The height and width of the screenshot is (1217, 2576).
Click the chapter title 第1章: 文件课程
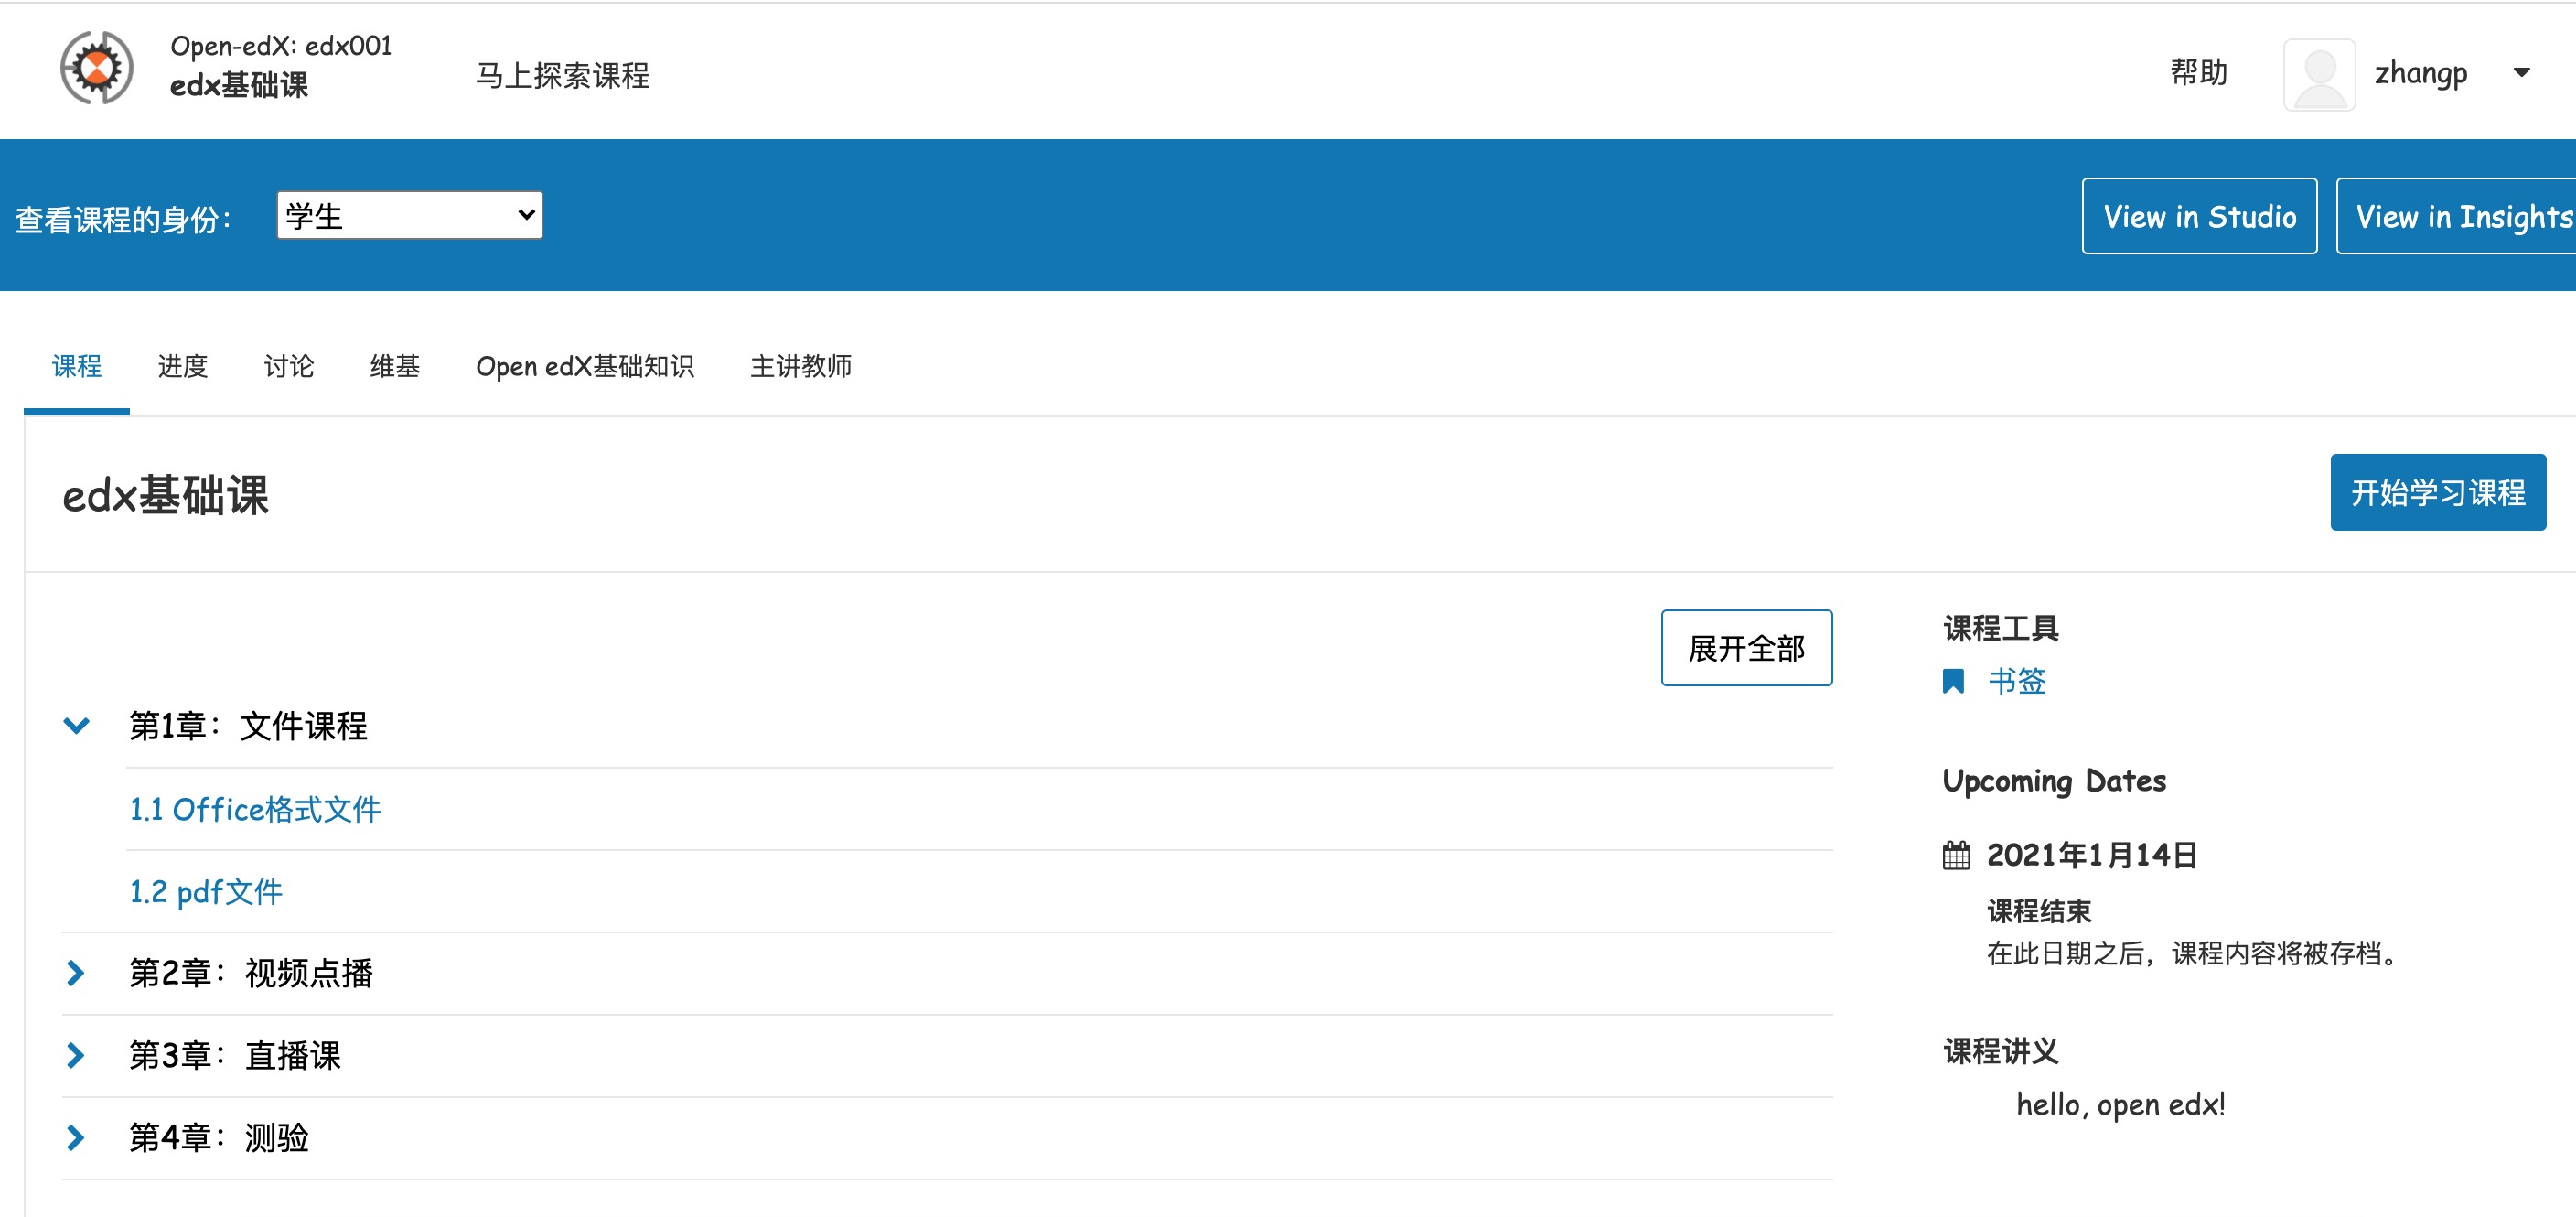(248, 726)
